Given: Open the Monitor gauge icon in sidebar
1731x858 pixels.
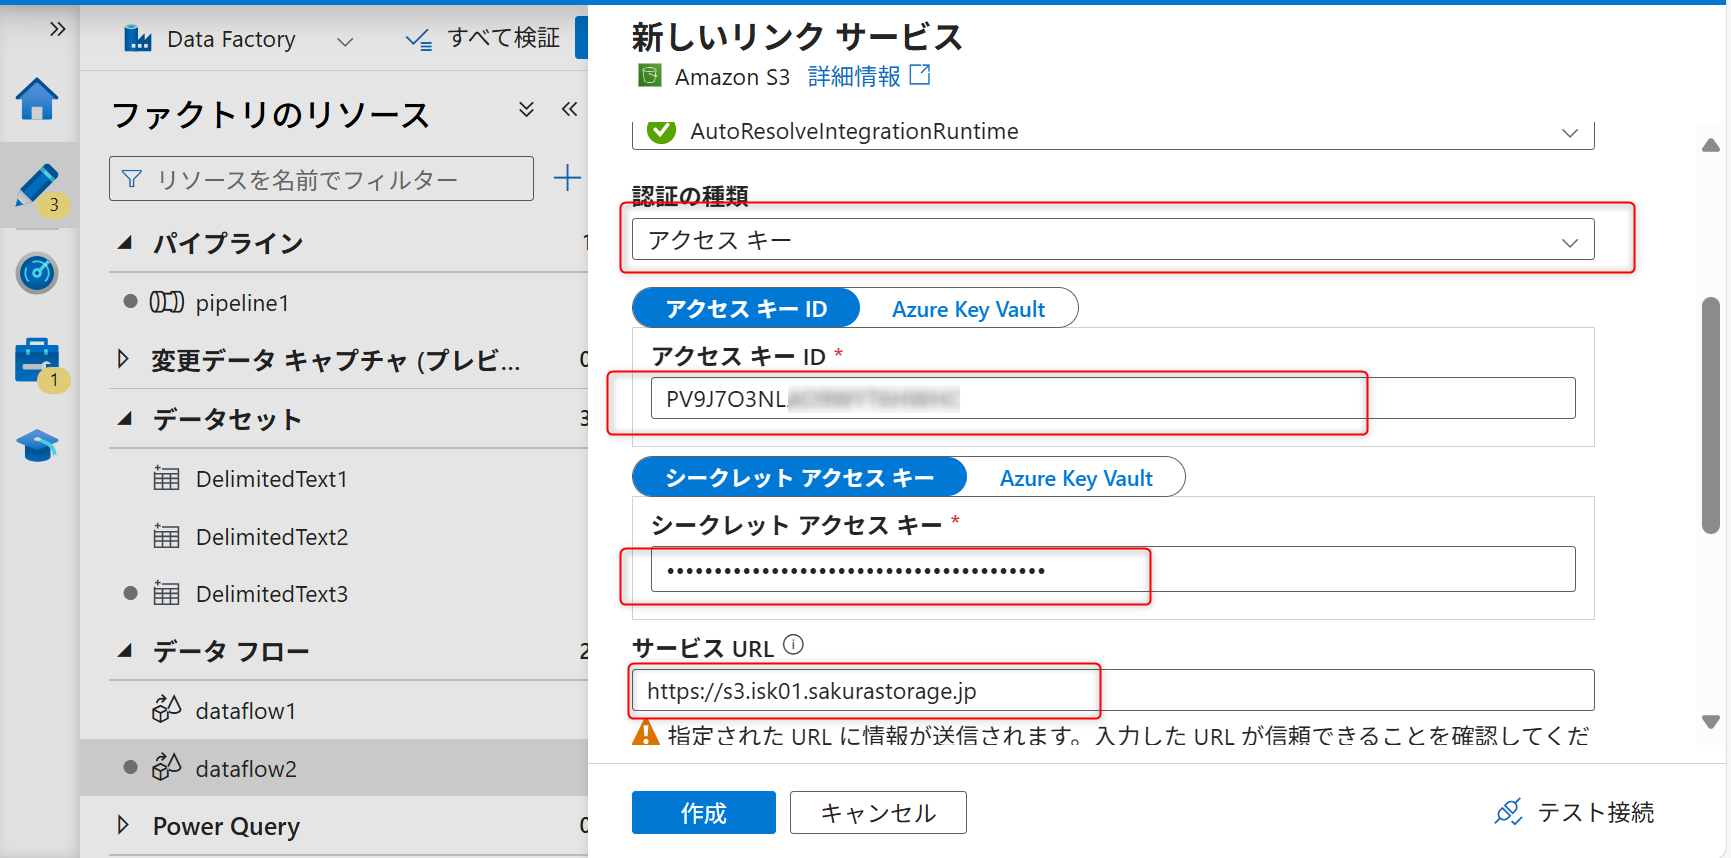Looking at the screenshot, I should 37,272.
